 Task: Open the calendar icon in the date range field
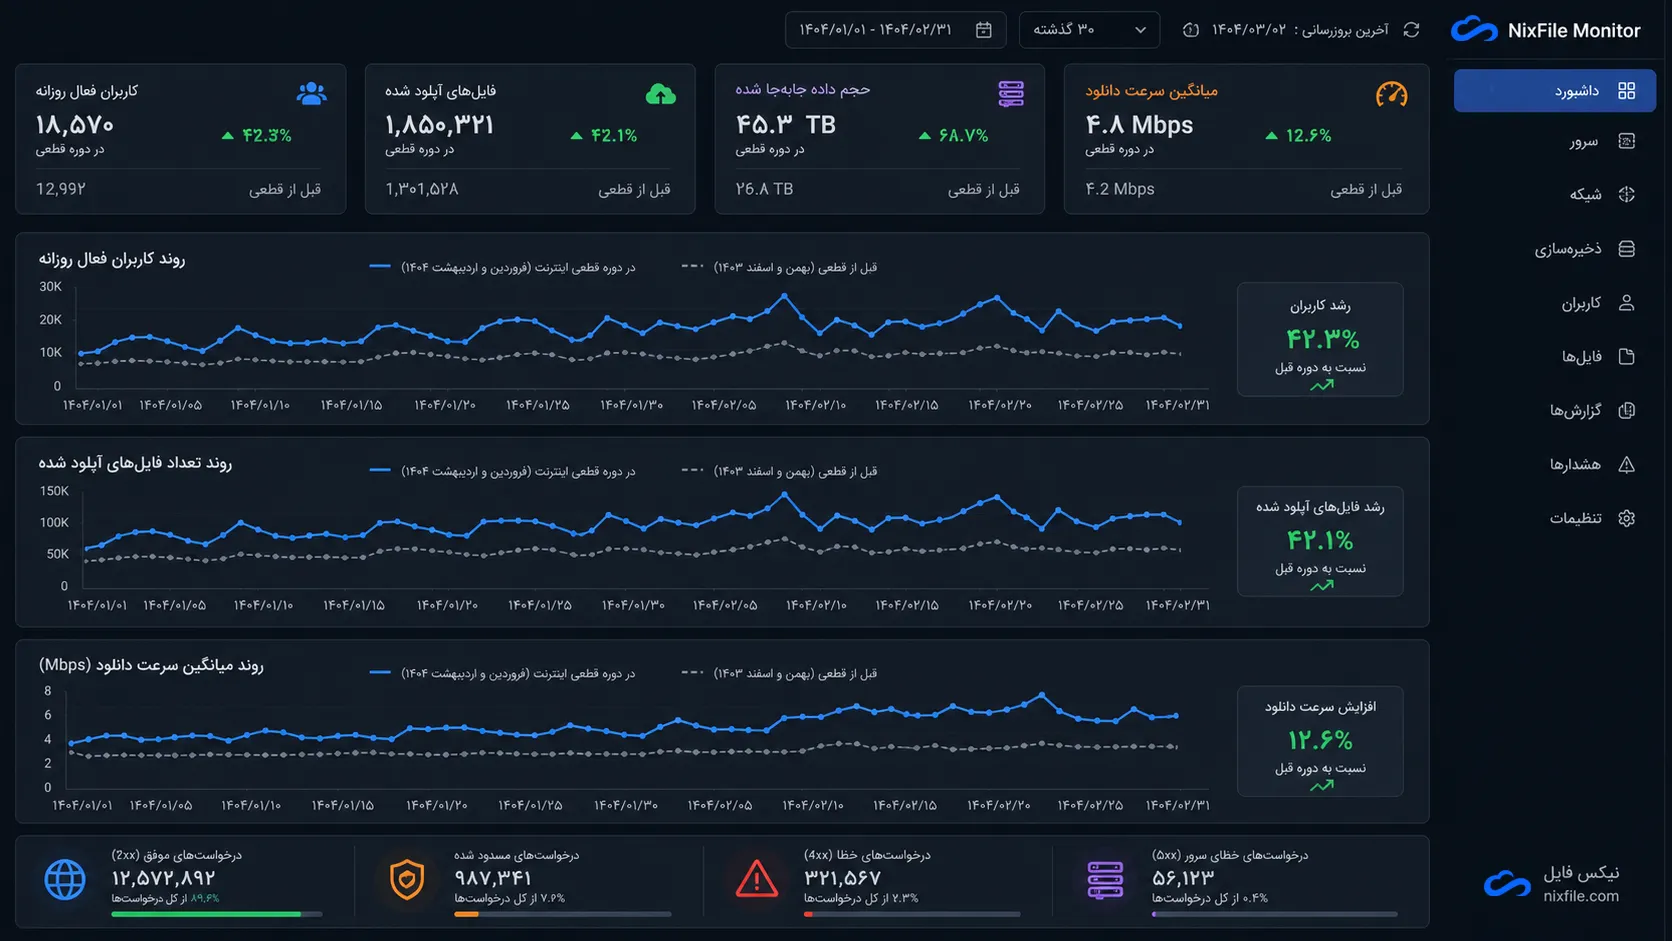coord(984,30)
